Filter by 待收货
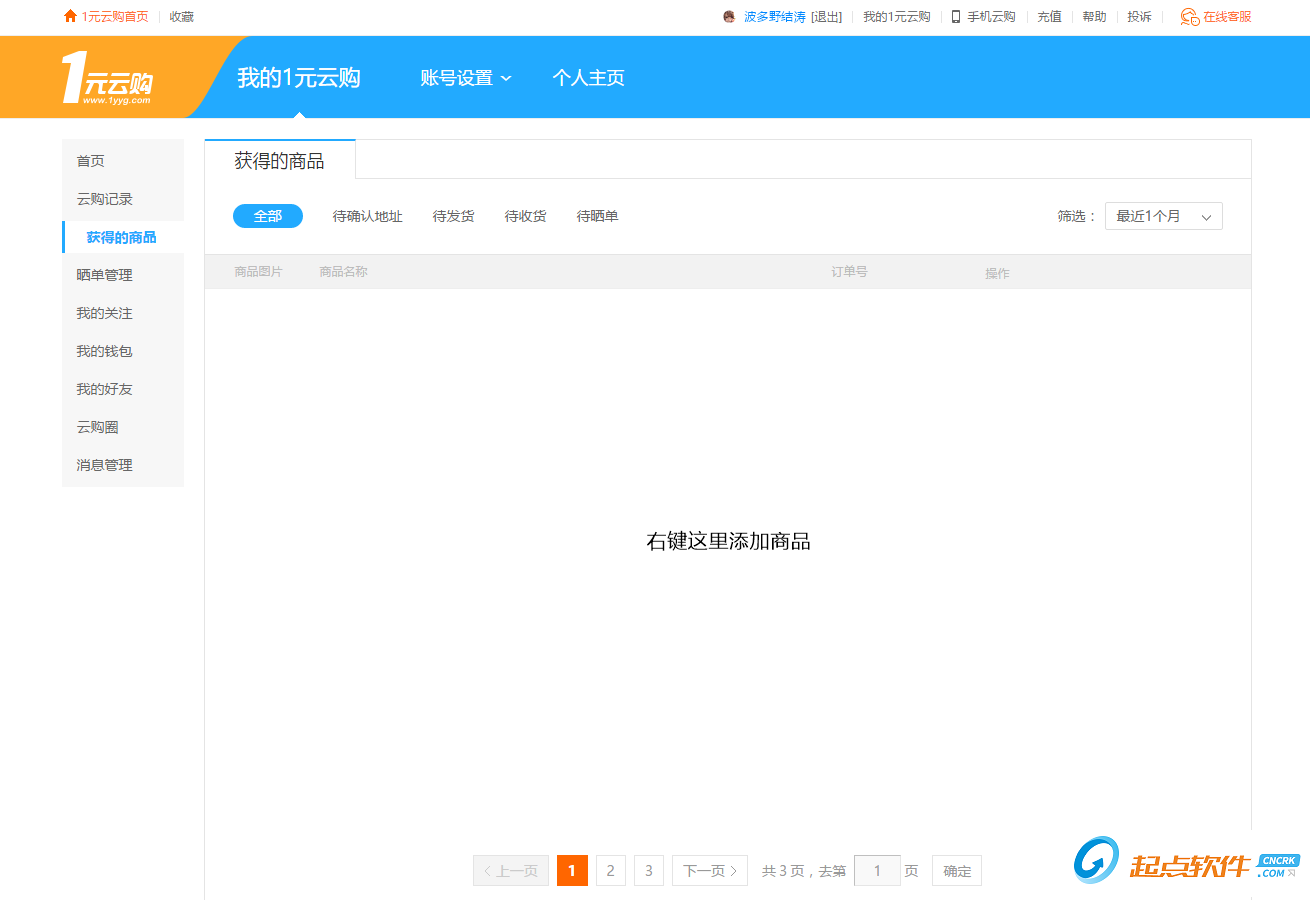This screenshot has width=1310, height=900. [526, 216]
